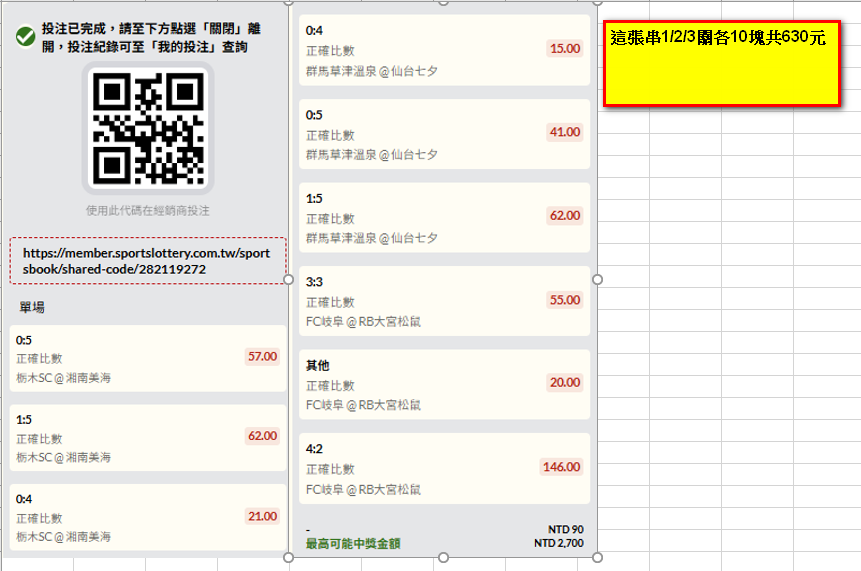Click the 使用此代碼在經銷商投注 caption
861x571 pixels.
coord(148,211)
